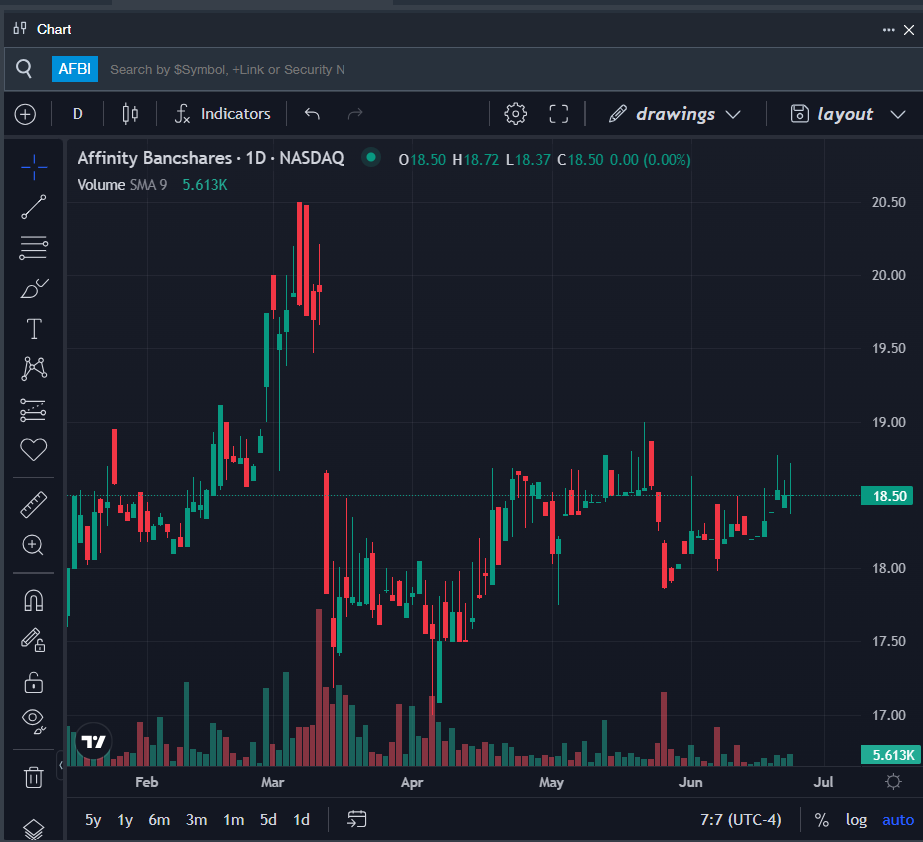923x842 pixels.
Task: Click the trash remove drawings icon
Action: click(x=34, y=777)
